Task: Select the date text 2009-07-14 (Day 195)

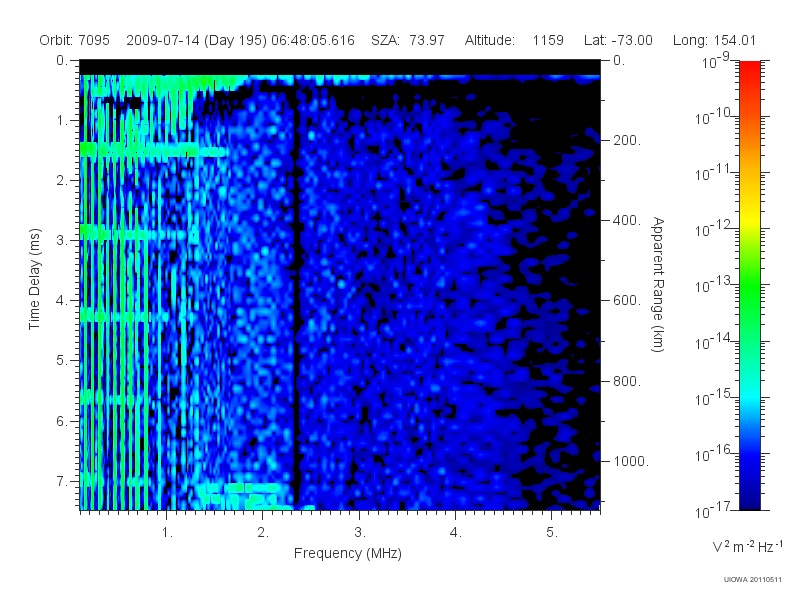Action: (196, 40)
